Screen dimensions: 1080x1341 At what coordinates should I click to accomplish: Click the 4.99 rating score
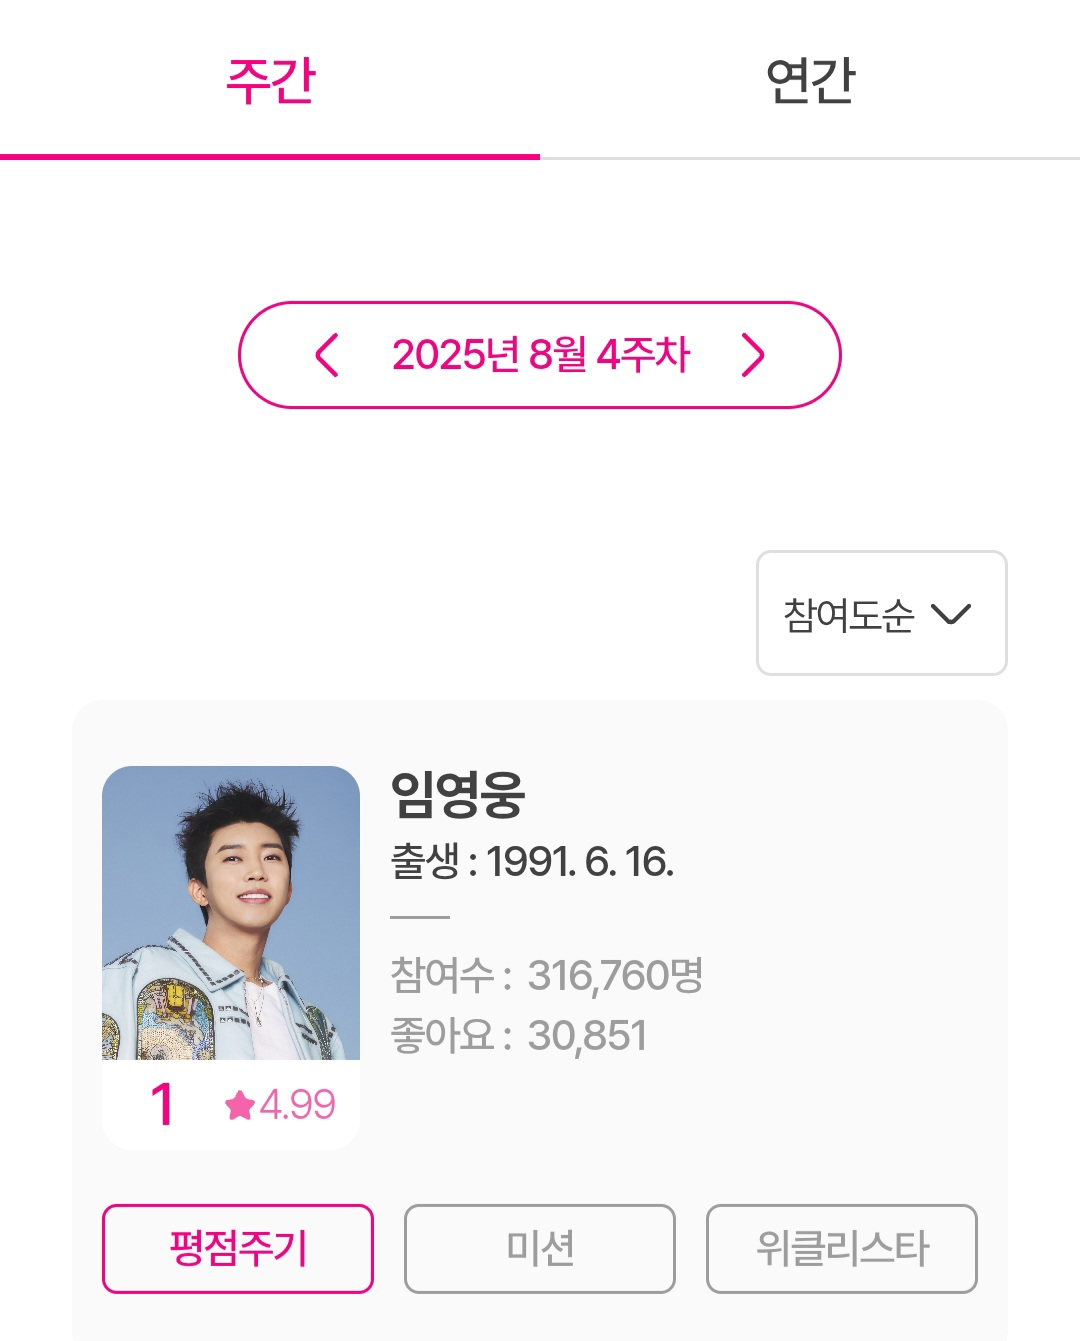tap(297, 1105)
